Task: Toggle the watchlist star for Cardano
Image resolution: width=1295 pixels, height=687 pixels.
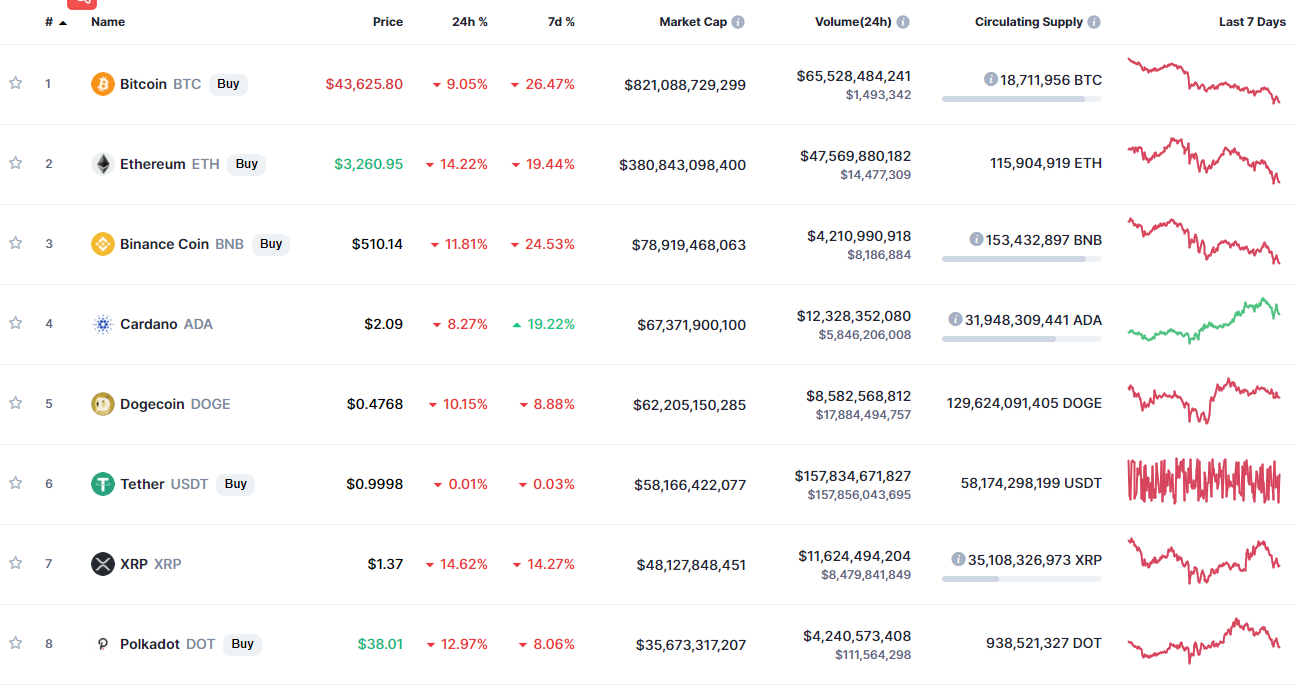Action: click(x=15, y=323)
